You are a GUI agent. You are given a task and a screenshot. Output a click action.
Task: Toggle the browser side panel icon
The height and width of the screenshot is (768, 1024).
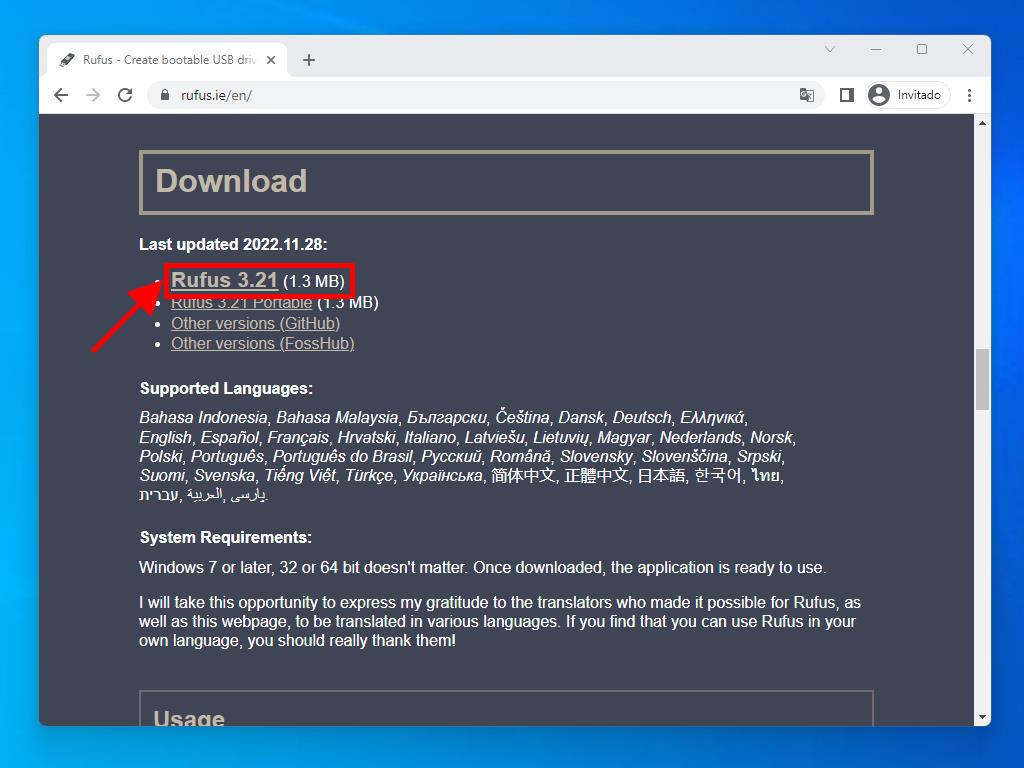point(846,95)
